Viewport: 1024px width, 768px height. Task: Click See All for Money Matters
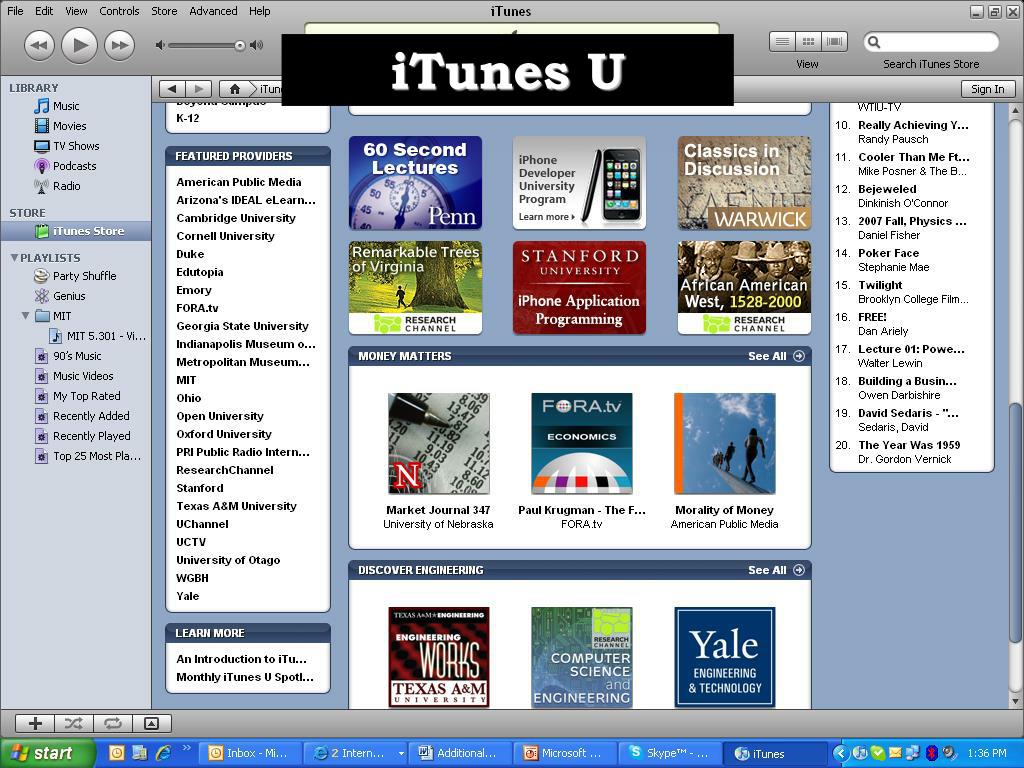[776, 356]
